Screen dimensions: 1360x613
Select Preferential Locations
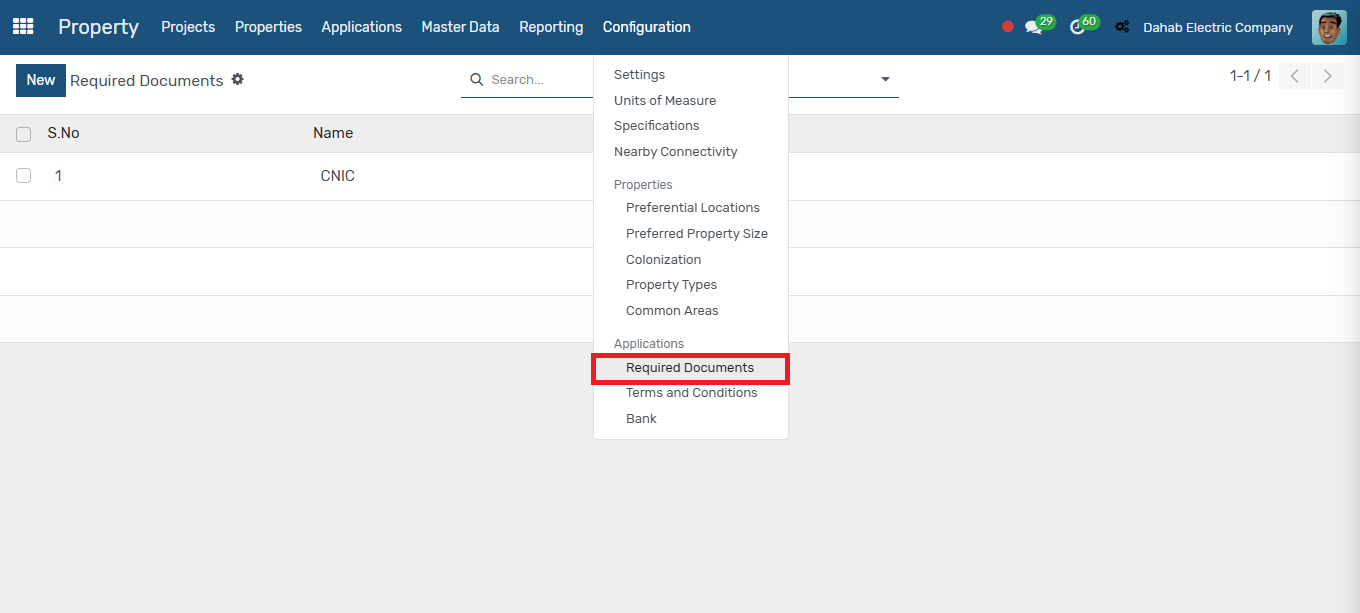[x=691, y=208]
